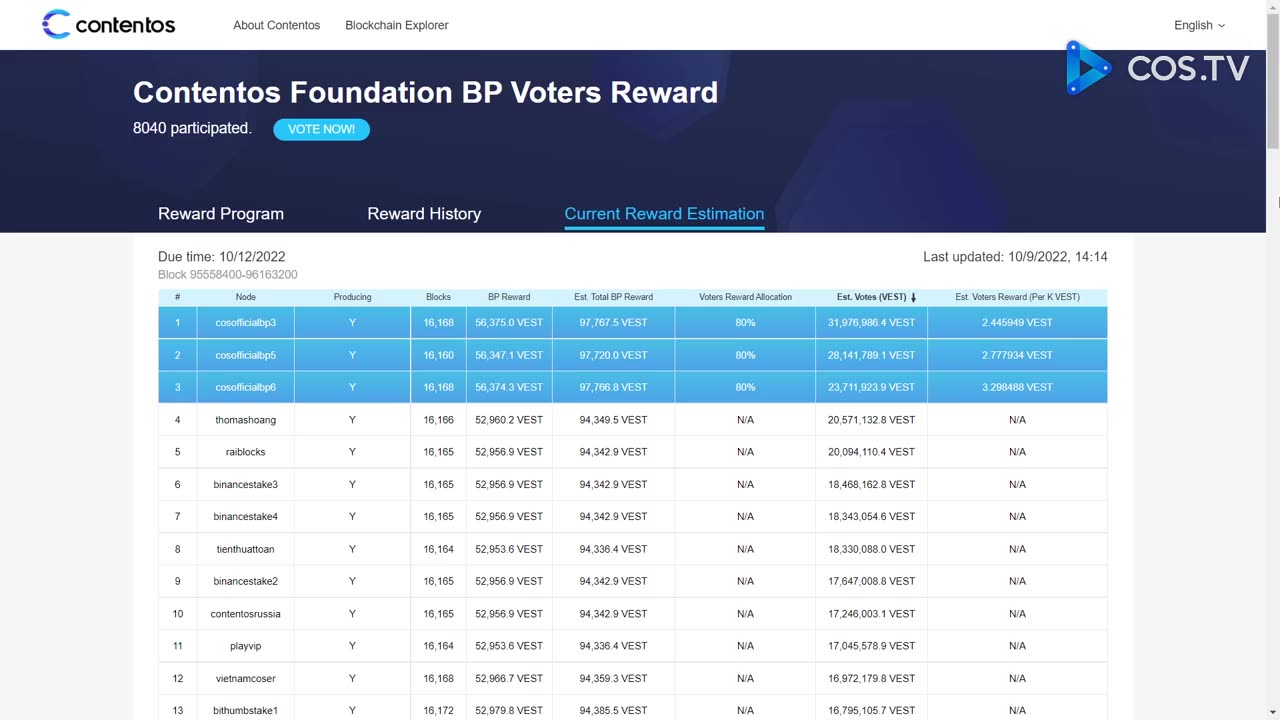Click the 3.298488 VEST voters reward value
The width and height of the screenshot is (1280, 720).
[1017, 387]
